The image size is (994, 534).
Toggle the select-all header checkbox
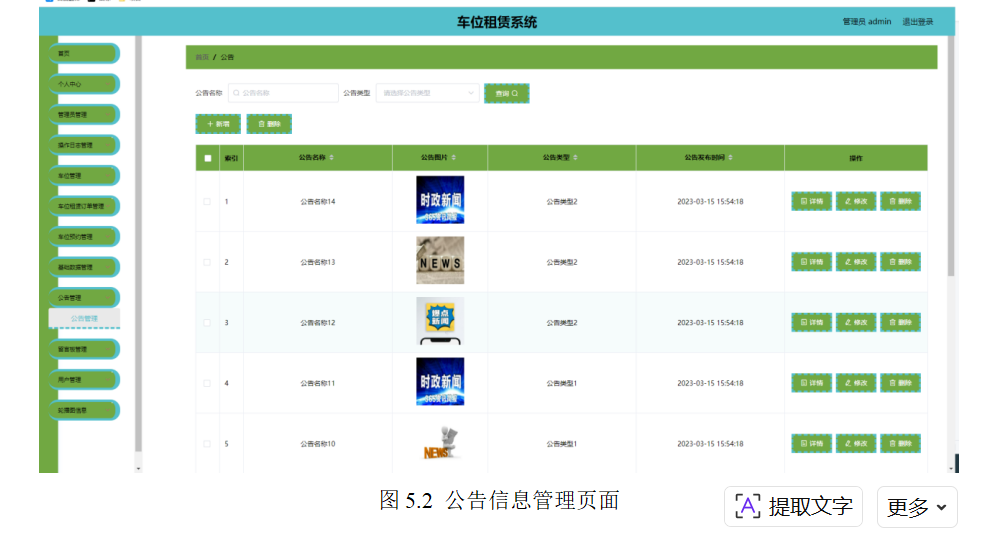point(208,158)
